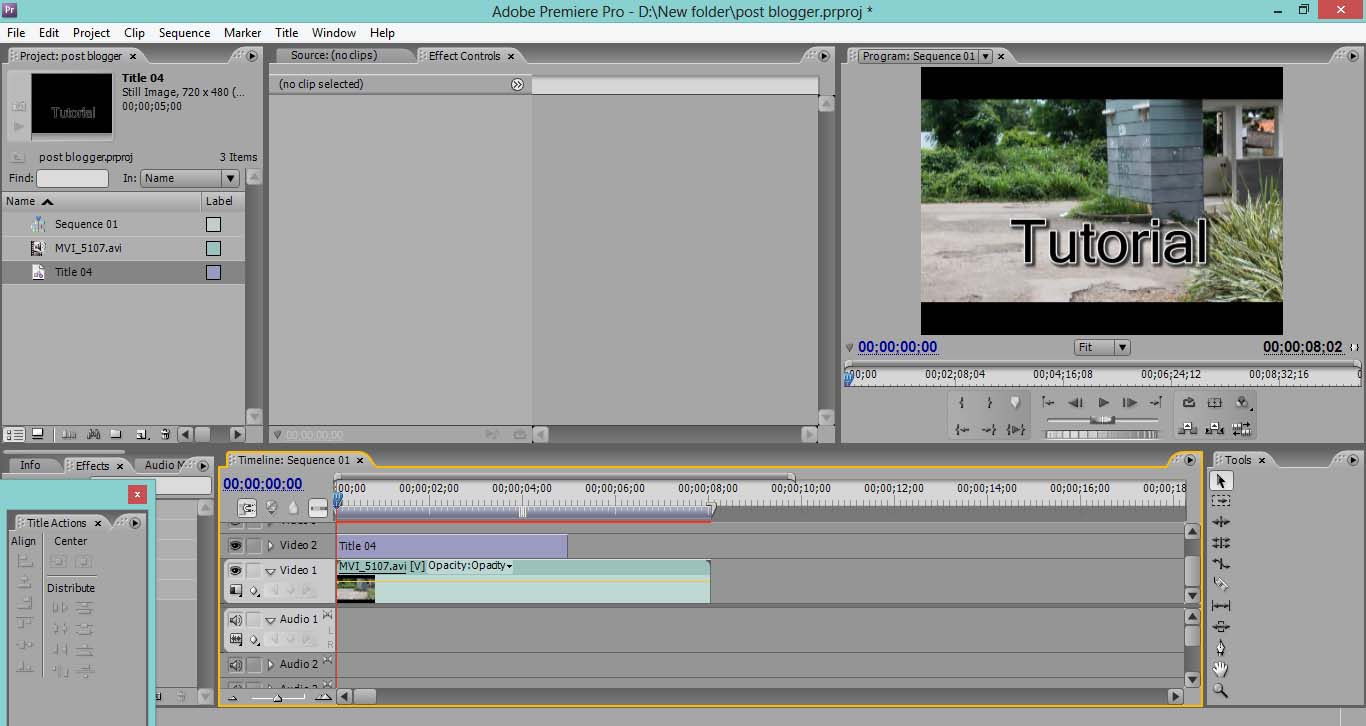
Task: Pick the Pen tool in Tools panel
Action: point(1220,648)
